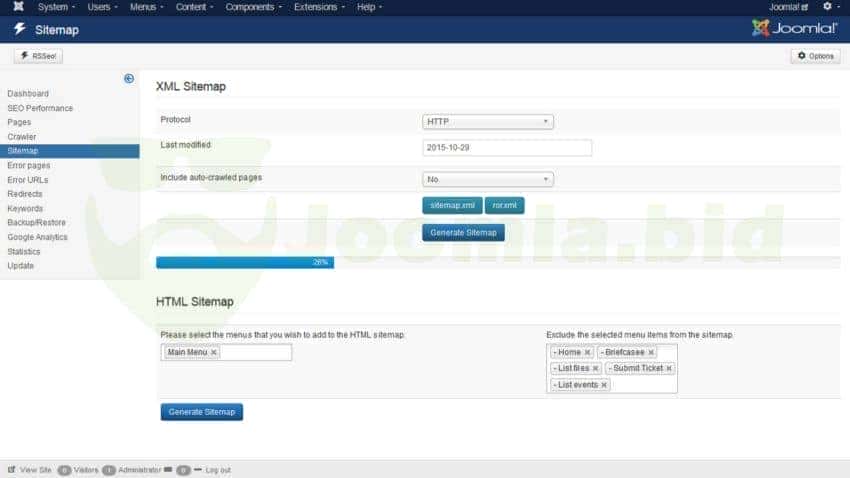The height and width of the screenshot is (478, 850).
Task: Remove the Main Menu tag
Action: tap(214, 352)
